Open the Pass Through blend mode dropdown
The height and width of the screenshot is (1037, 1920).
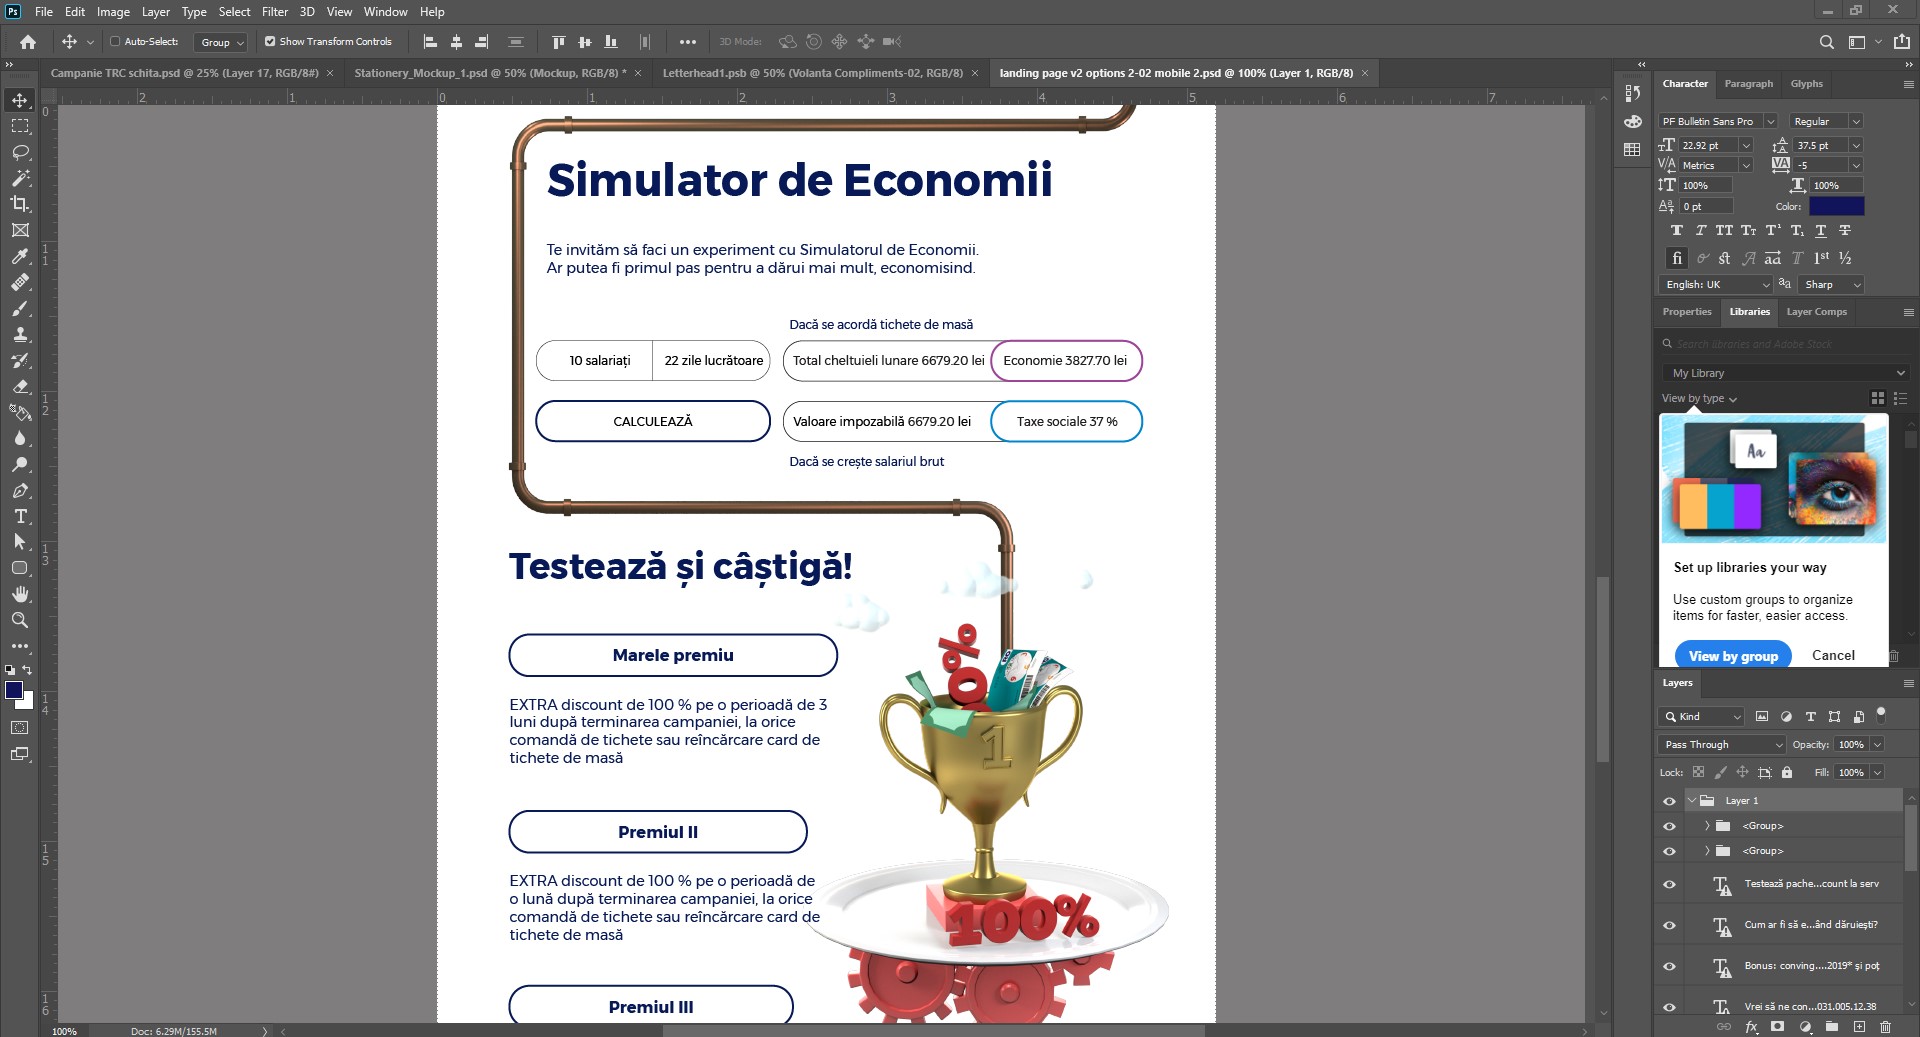tap(1722, 745)
